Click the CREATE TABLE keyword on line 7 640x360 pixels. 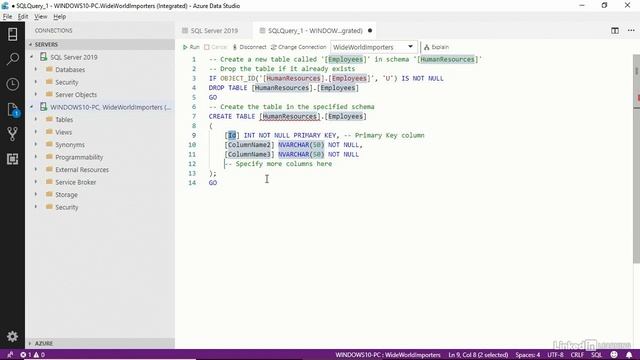[232, 116]
